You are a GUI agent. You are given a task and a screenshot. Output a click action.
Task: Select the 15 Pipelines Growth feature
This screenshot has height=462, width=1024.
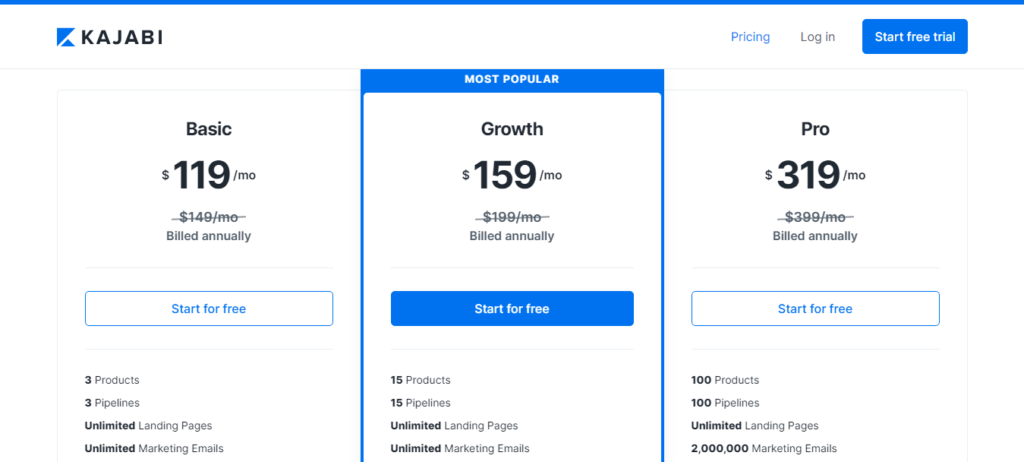click(x=420, y=403)
